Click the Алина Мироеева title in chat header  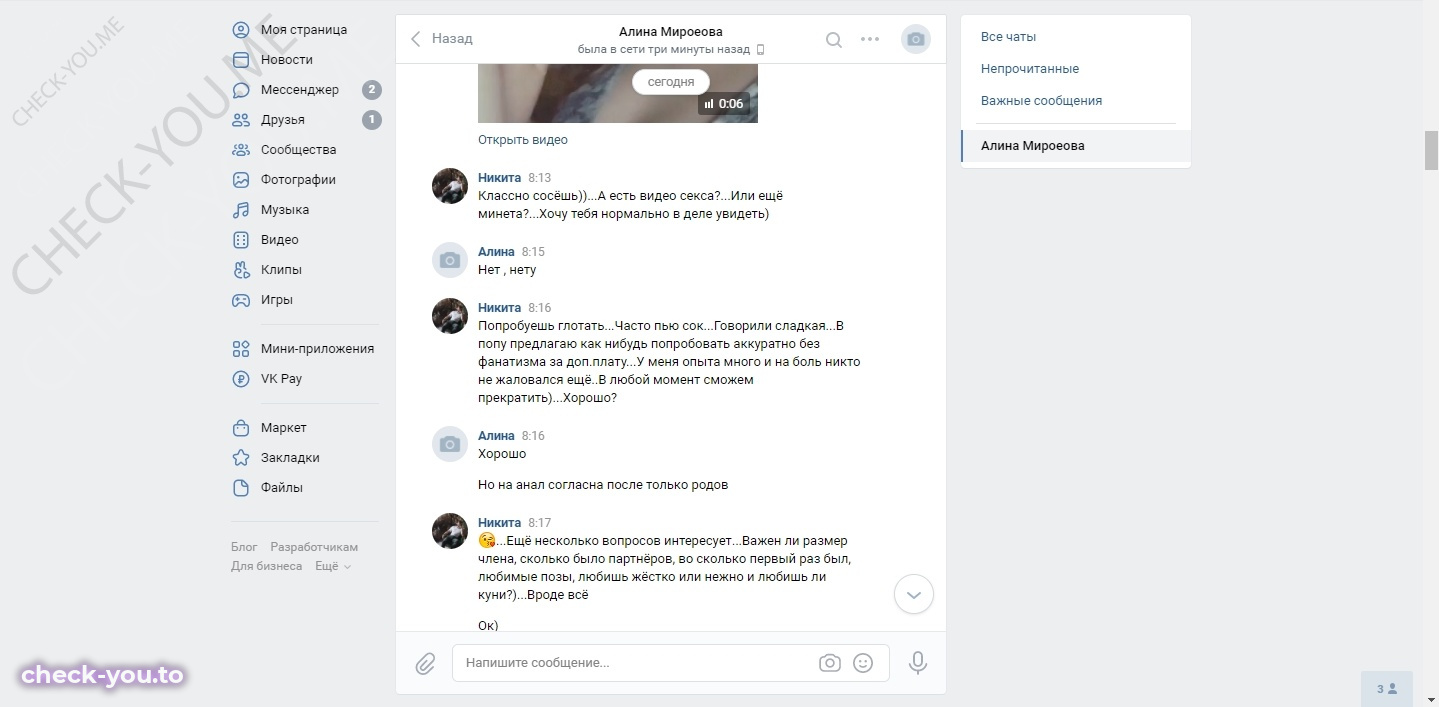[x=670, y=32]
